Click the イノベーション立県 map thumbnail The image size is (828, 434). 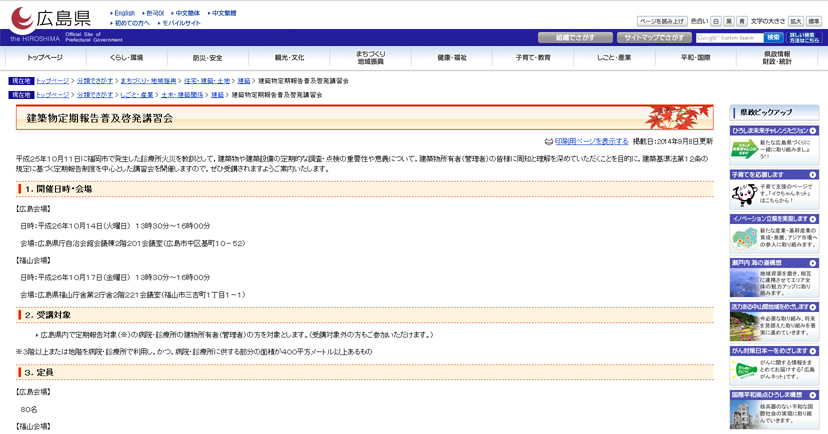tap(745, 239)
